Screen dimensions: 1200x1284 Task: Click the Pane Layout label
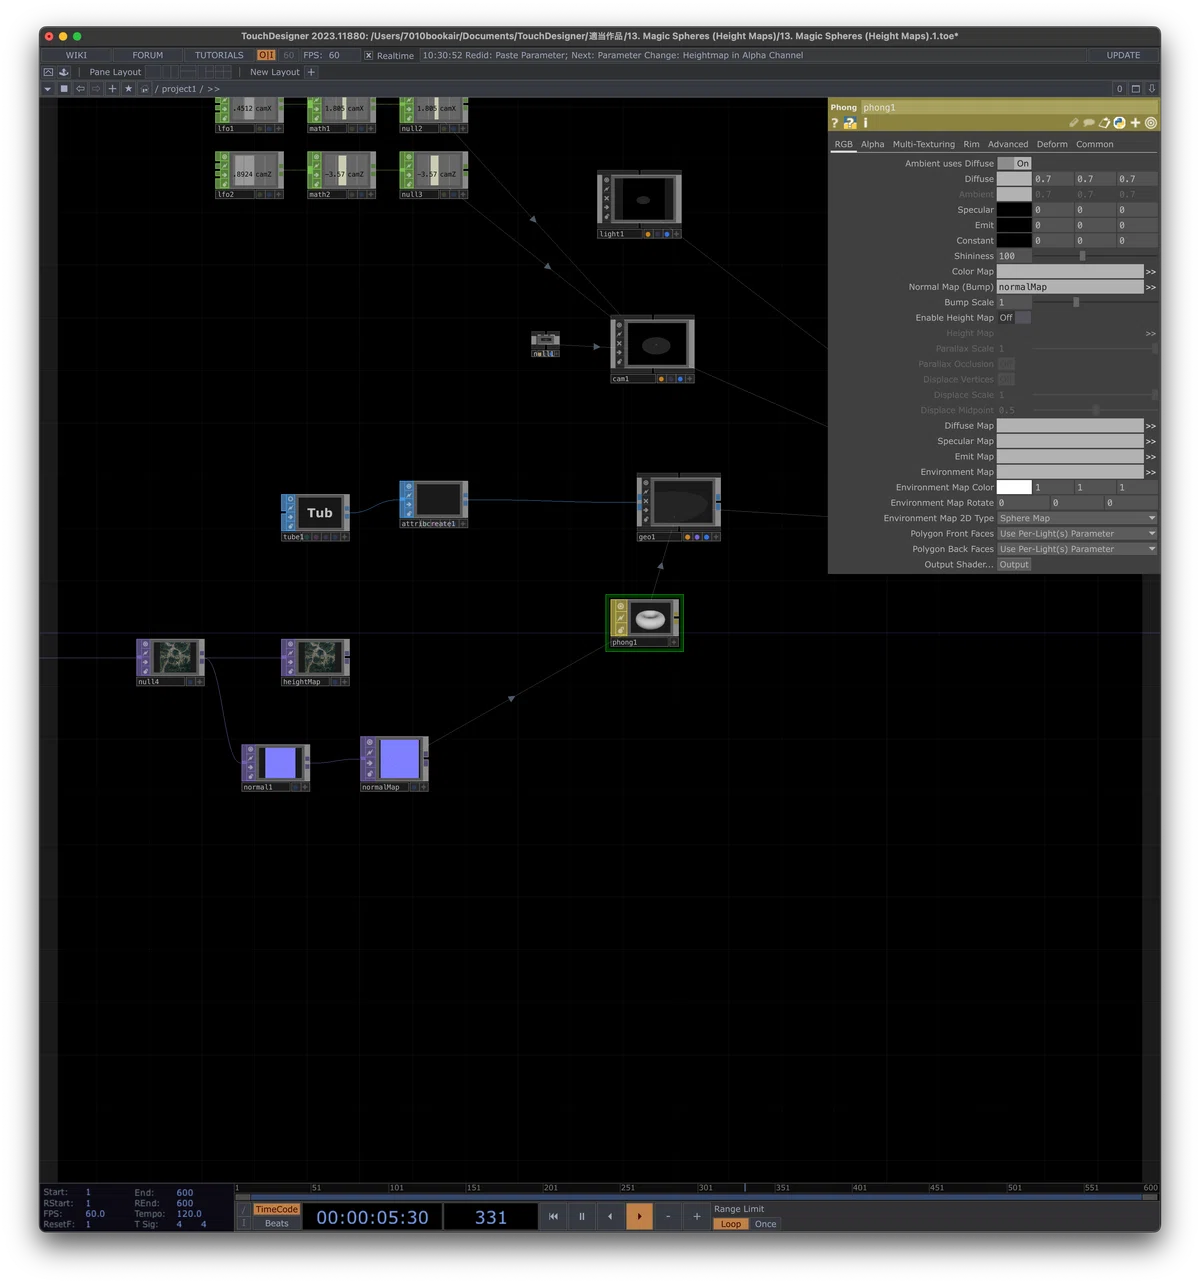(x=115, y=72)
